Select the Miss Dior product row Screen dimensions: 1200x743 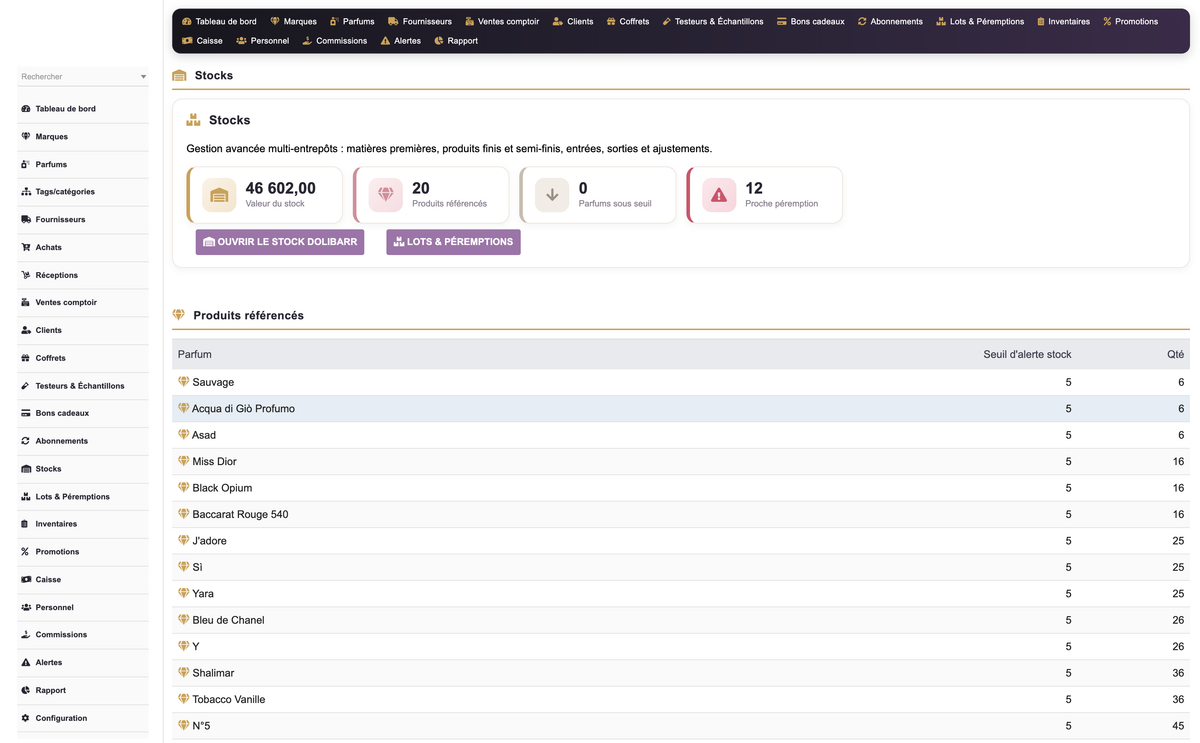(681, 461)
